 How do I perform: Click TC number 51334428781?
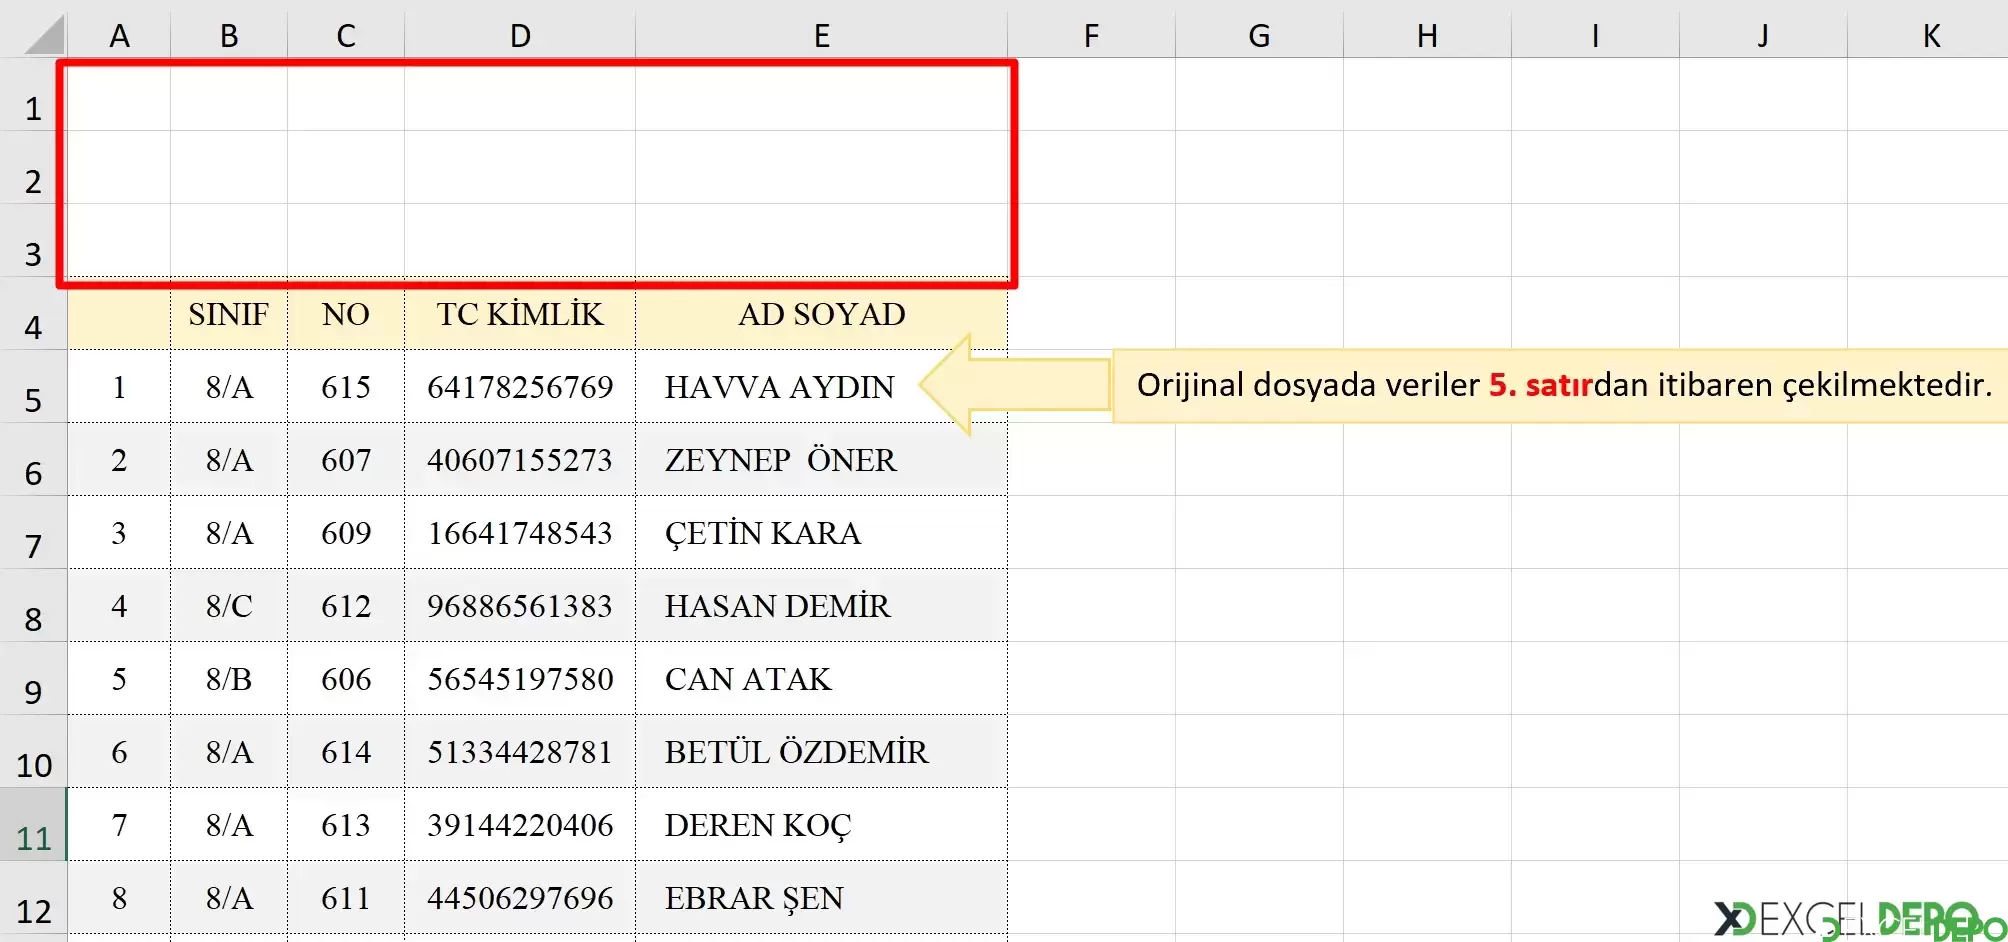point(520,751)
